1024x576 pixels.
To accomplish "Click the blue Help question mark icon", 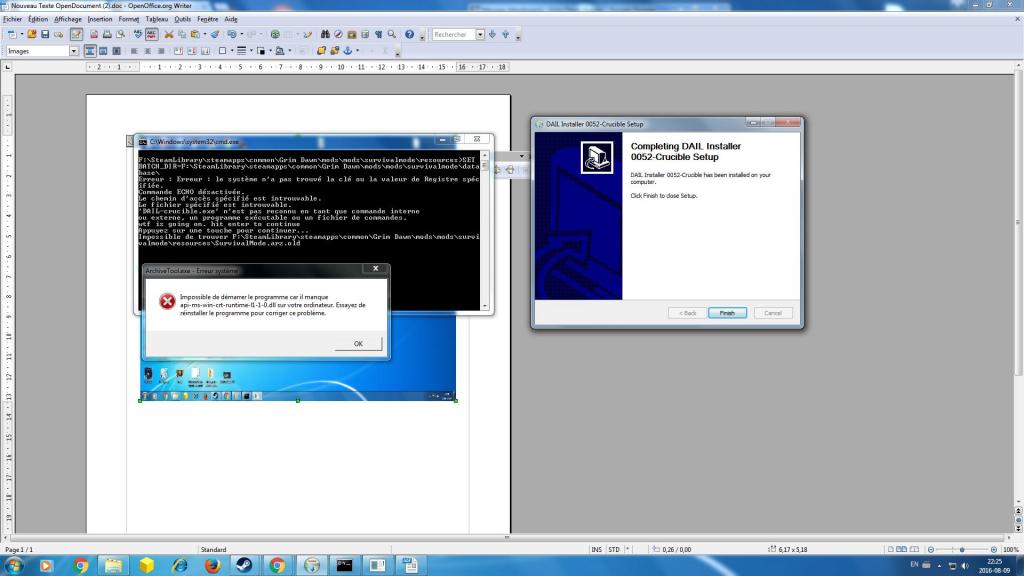I will (410, 34).
